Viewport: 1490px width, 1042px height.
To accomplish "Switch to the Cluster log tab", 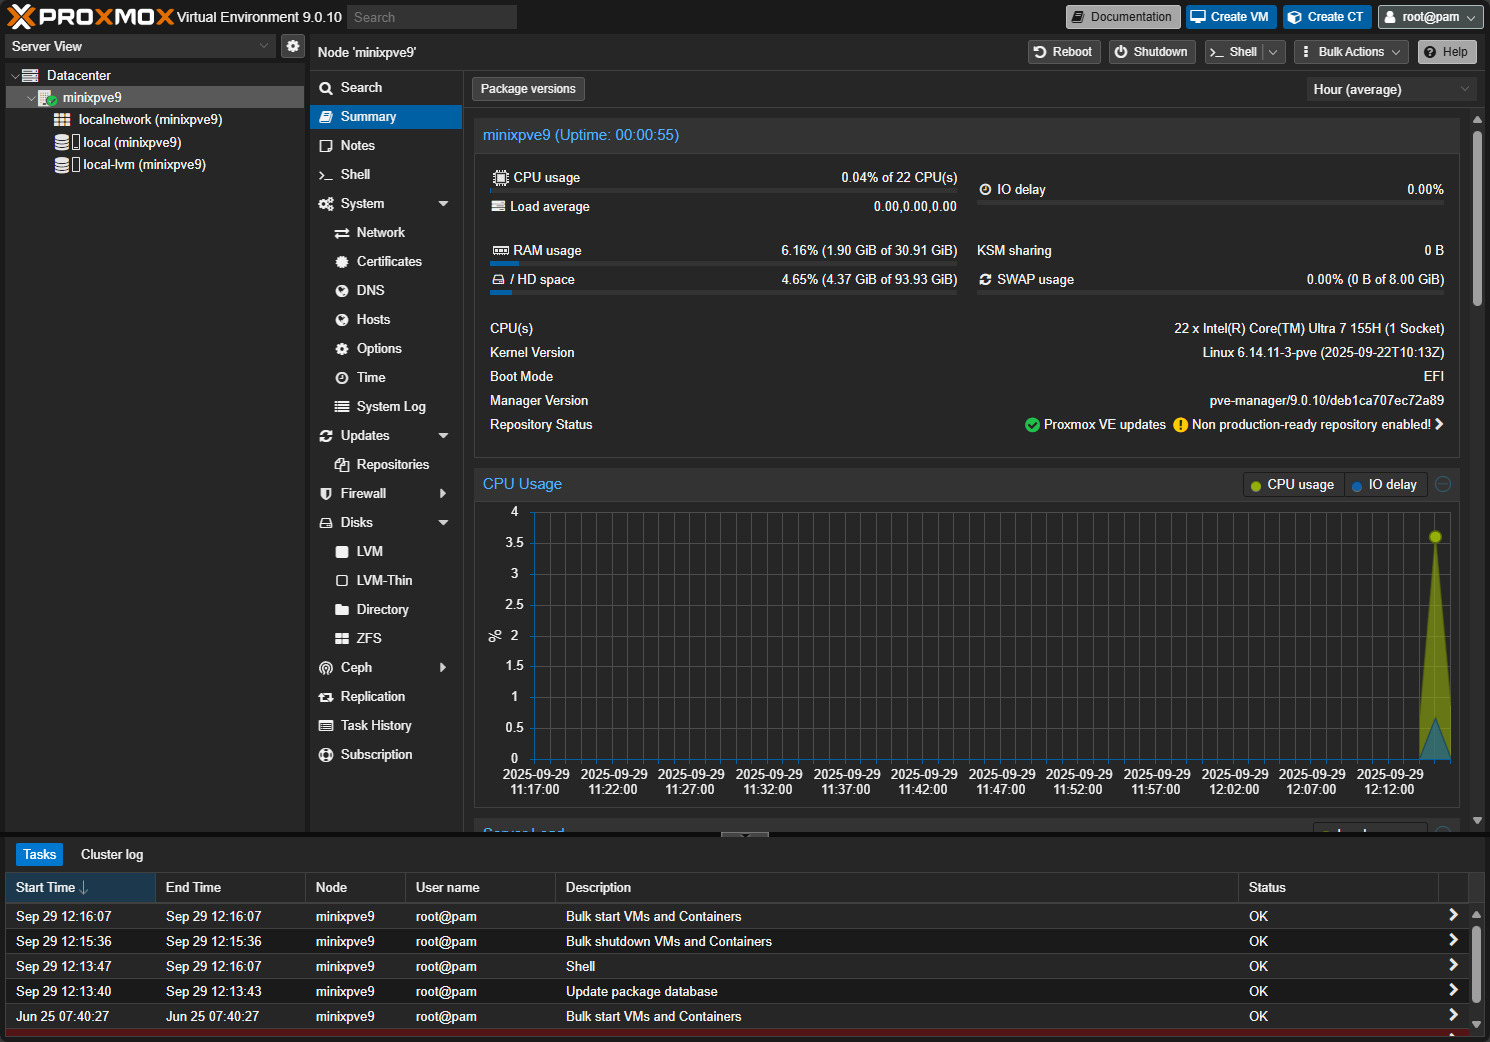I will tap(111, 854).
